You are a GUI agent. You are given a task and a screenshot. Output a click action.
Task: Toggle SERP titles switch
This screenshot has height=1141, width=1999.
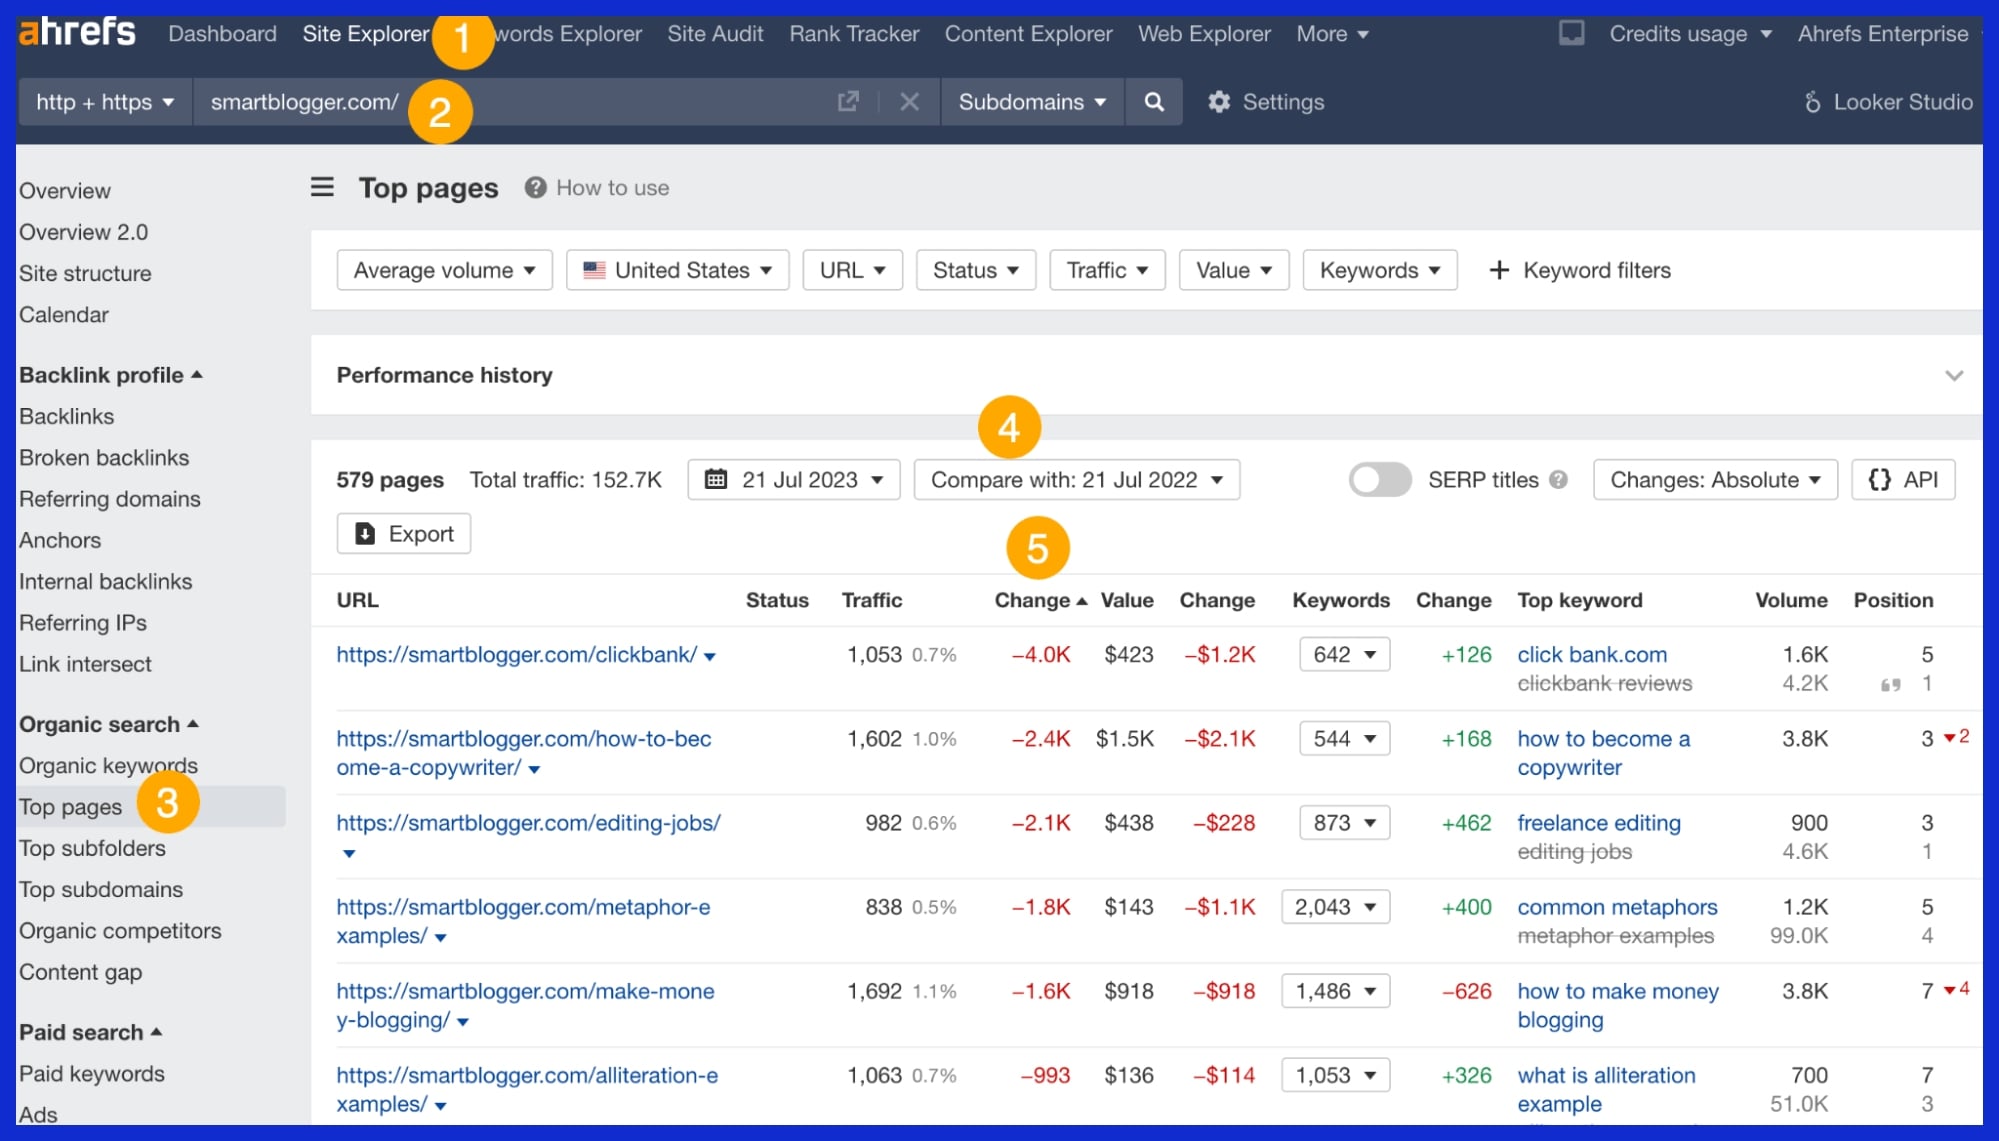[1380, 480]
